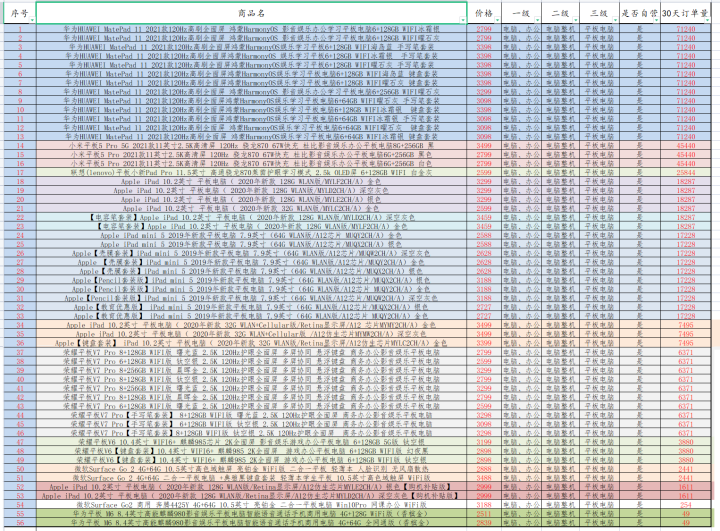Click price 3399 in row 36

point(484,343)
